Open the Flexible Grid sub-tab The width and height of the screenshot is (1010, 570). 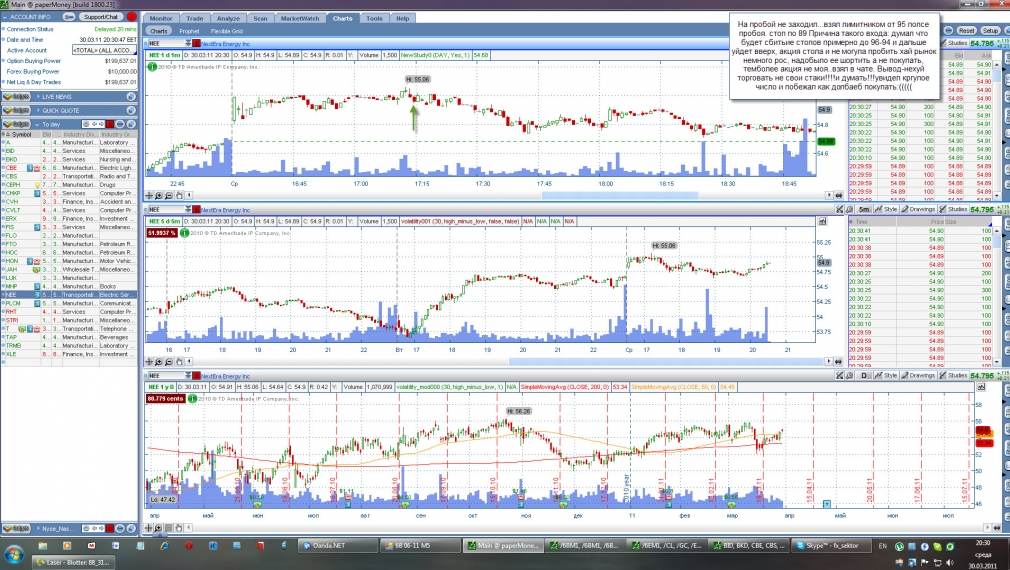[227, 31]
